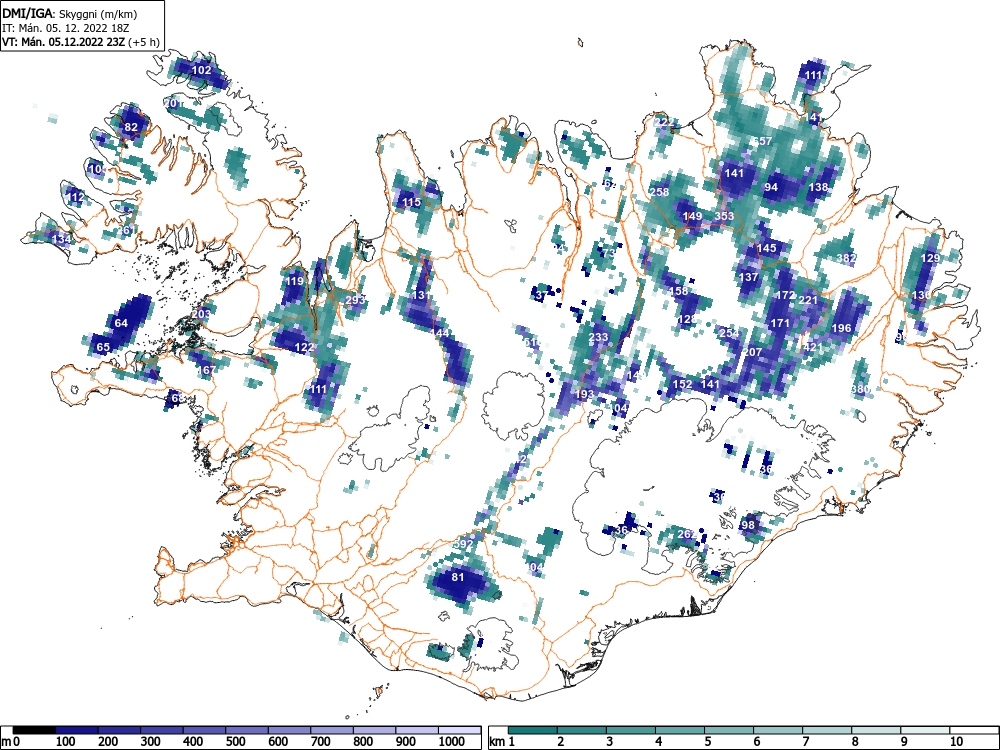
Task: Select the dark navy 100–200 m legend swatch
Action: (x=77, y=730)
